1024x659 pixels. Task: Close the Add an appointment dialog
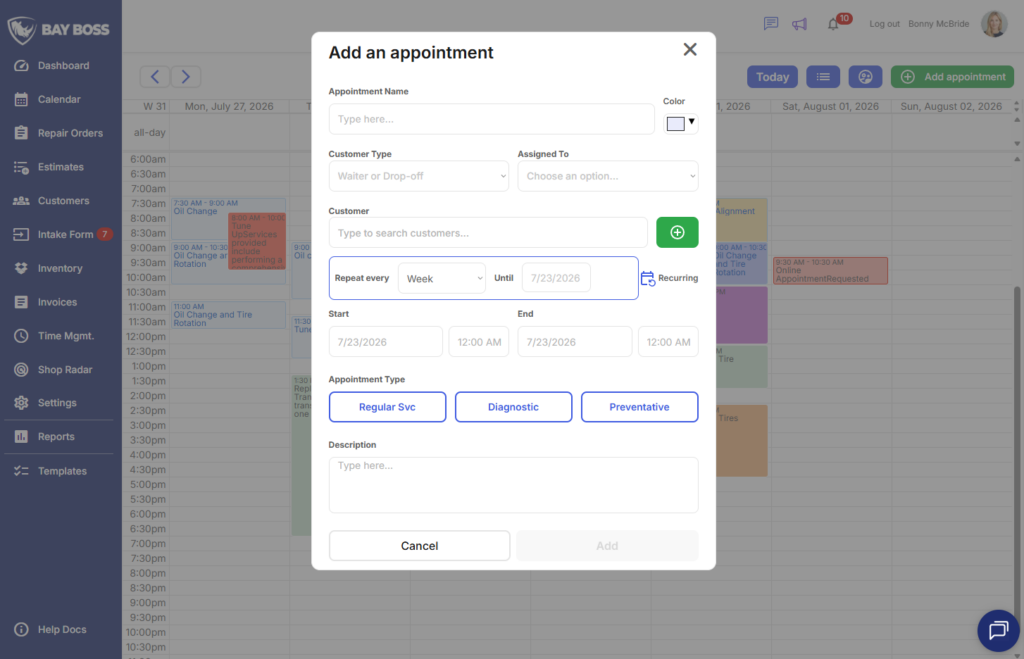tap(690, 50)
